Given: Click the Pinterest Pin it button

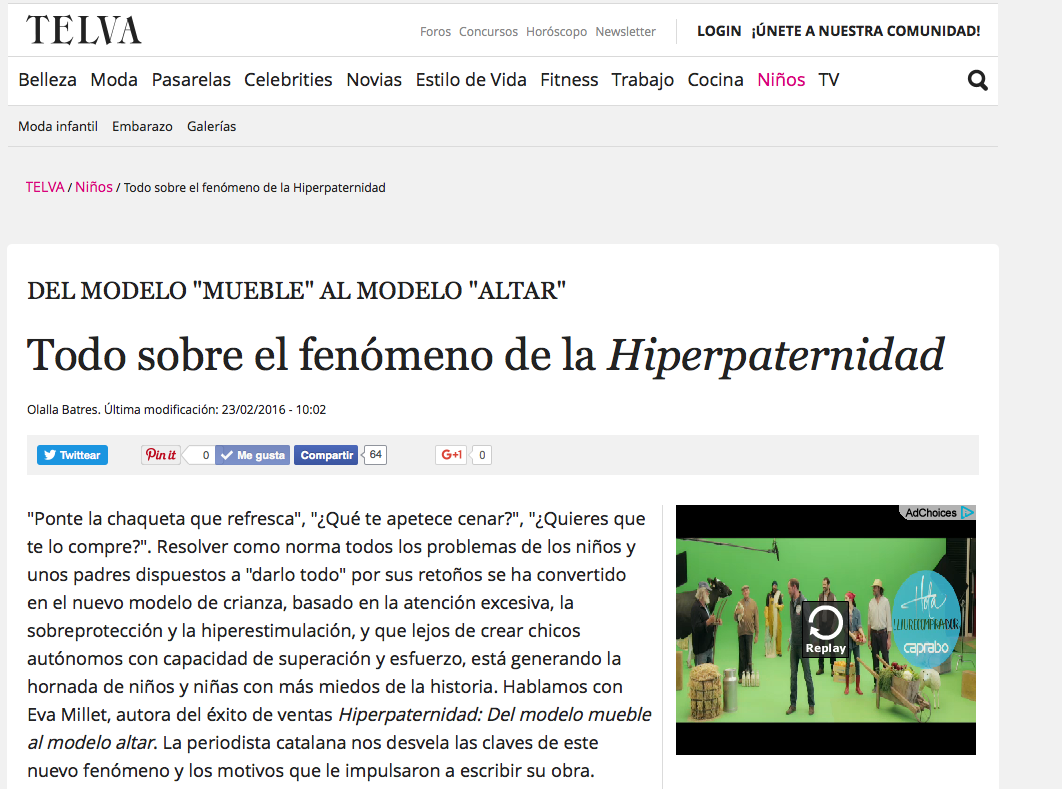Looking at the screenshot, I should 161,455.
